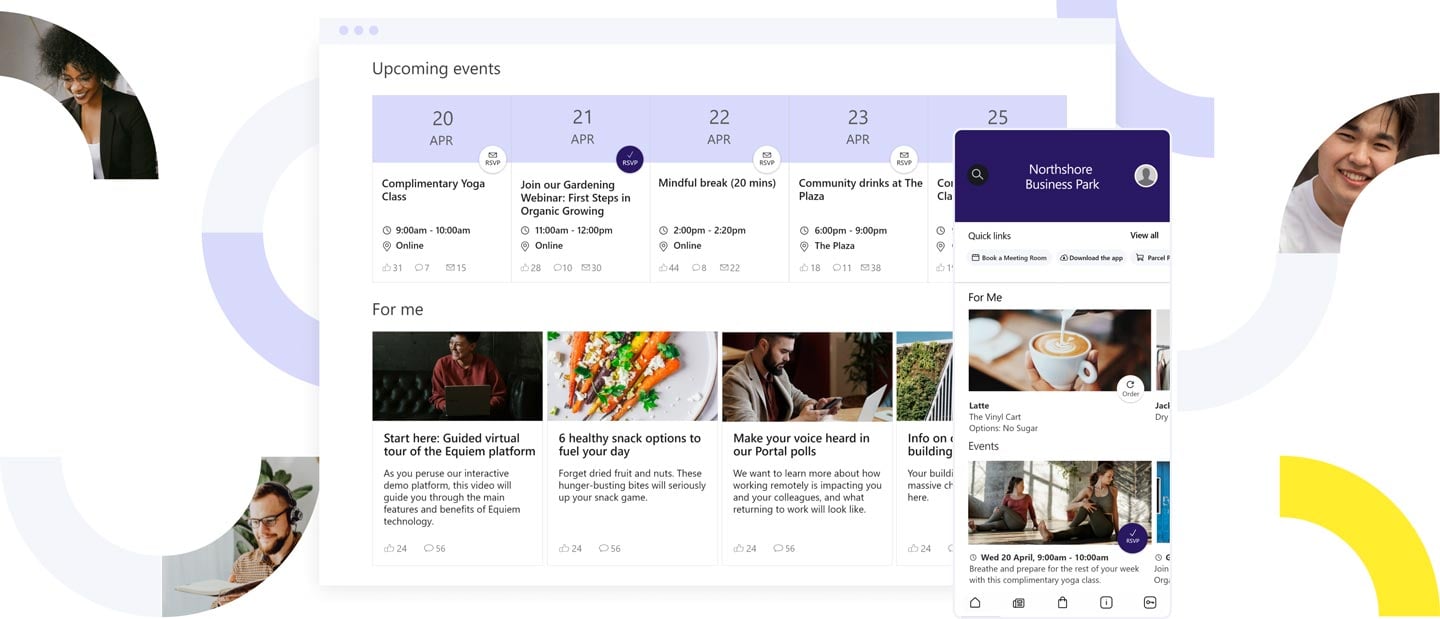The image size is (1440, 619).
Task: Open the shopping bag tab in bottom navigation
Action: tap(1062, 602)
